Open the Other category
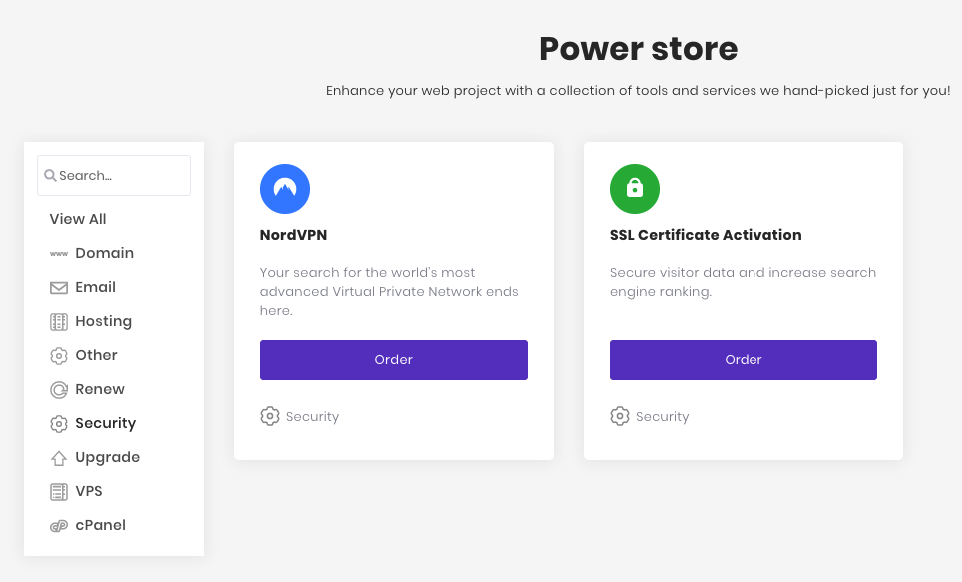962x582 pixels. [x=96, y=356]
